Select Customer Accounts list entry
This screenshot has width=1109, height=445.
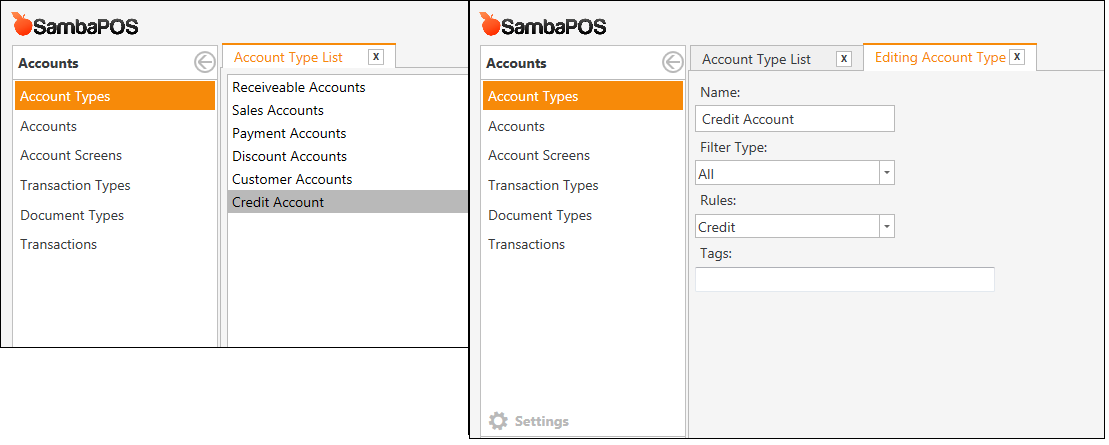pyautogui.click(x=292, y=179)
